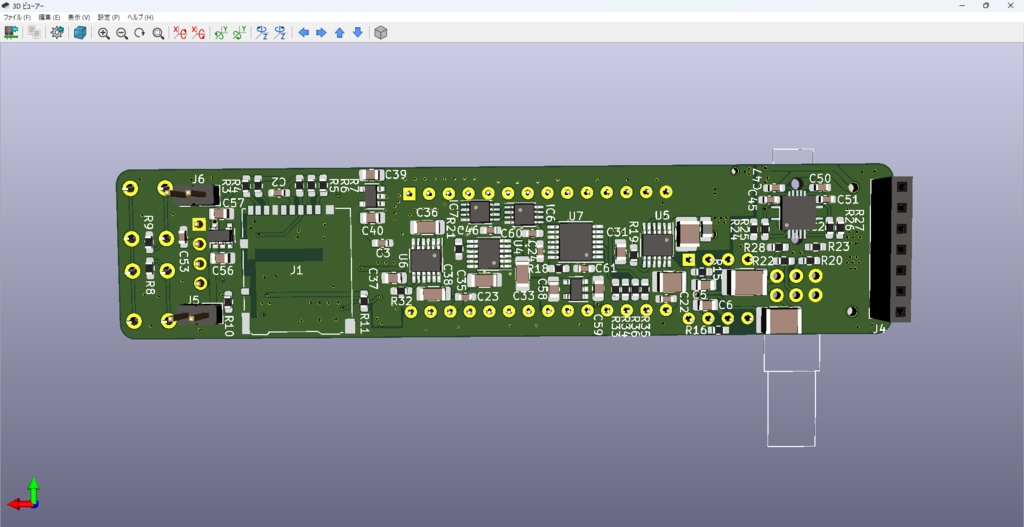Screen dimensions: 1024x527
Task: Click the J5 jumper header
Action: tap(194, 317)
